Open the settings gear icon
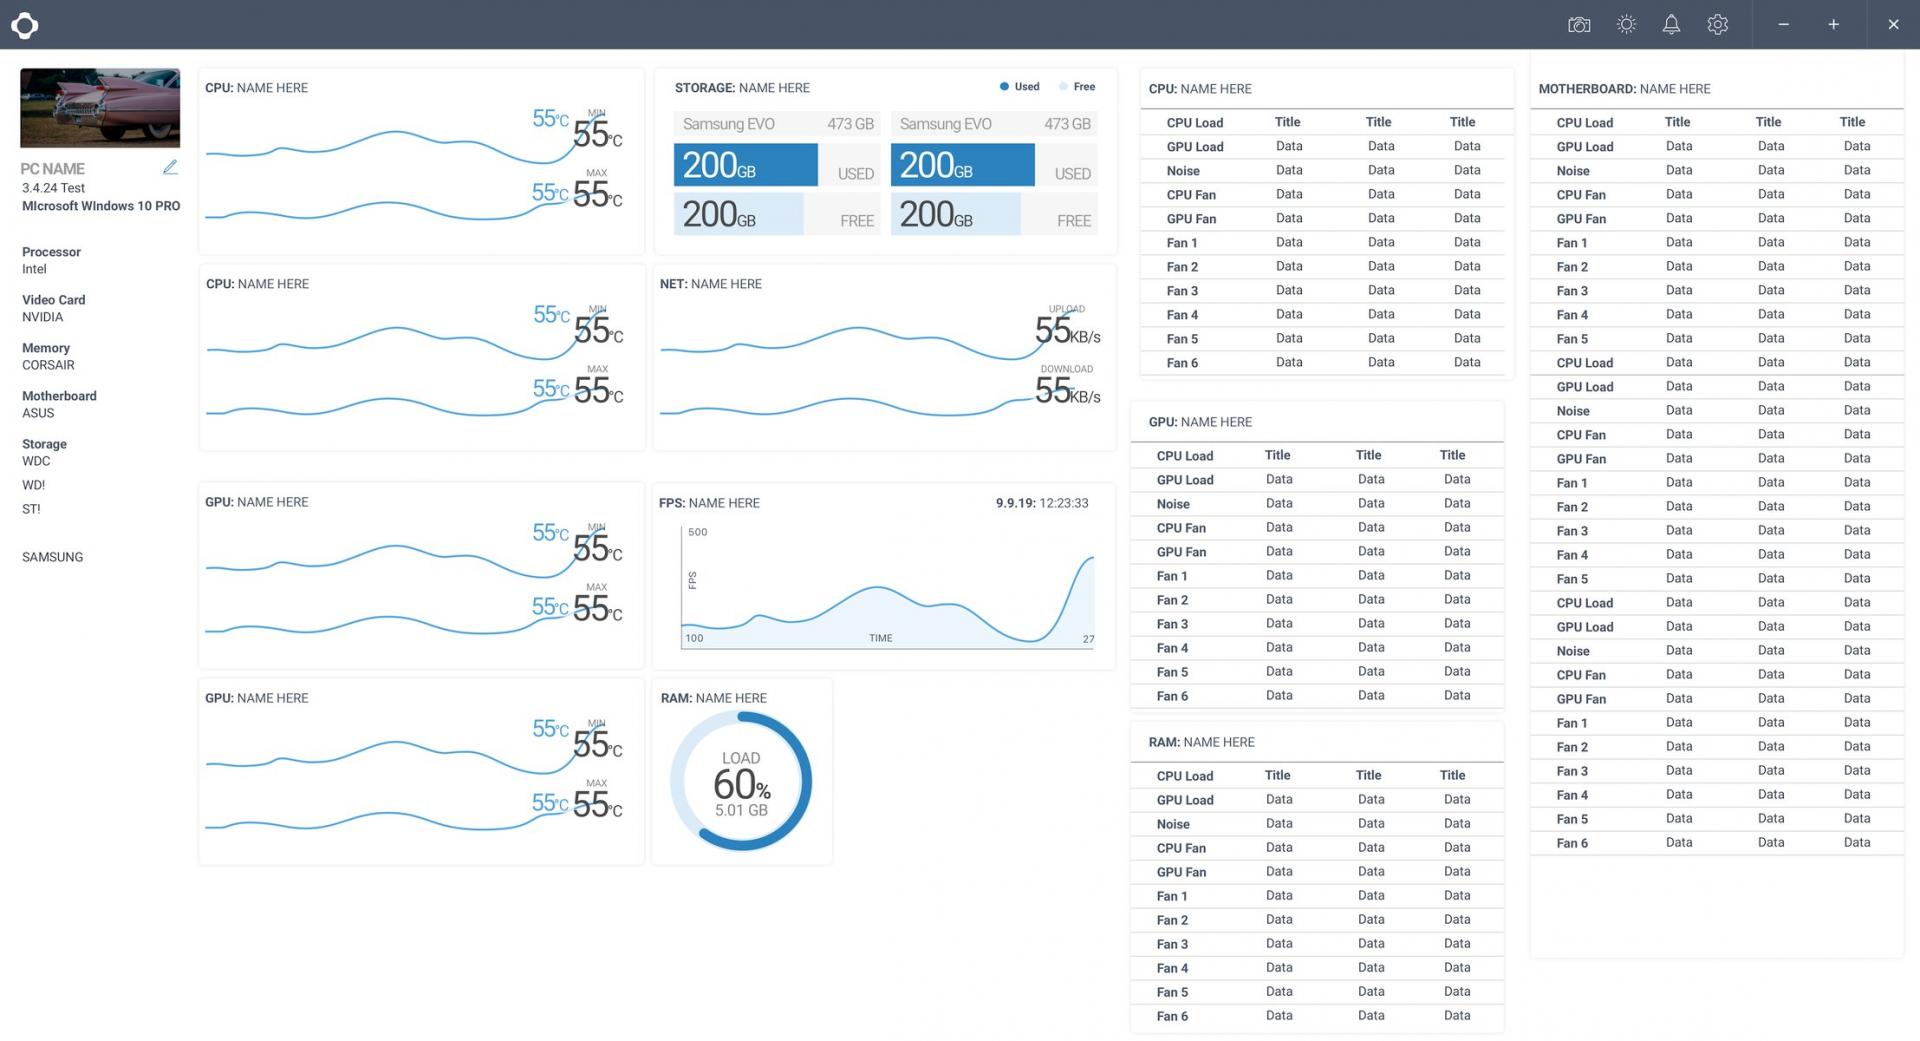This screenshot has width=1920, height=1041. tap(1717, 25)
